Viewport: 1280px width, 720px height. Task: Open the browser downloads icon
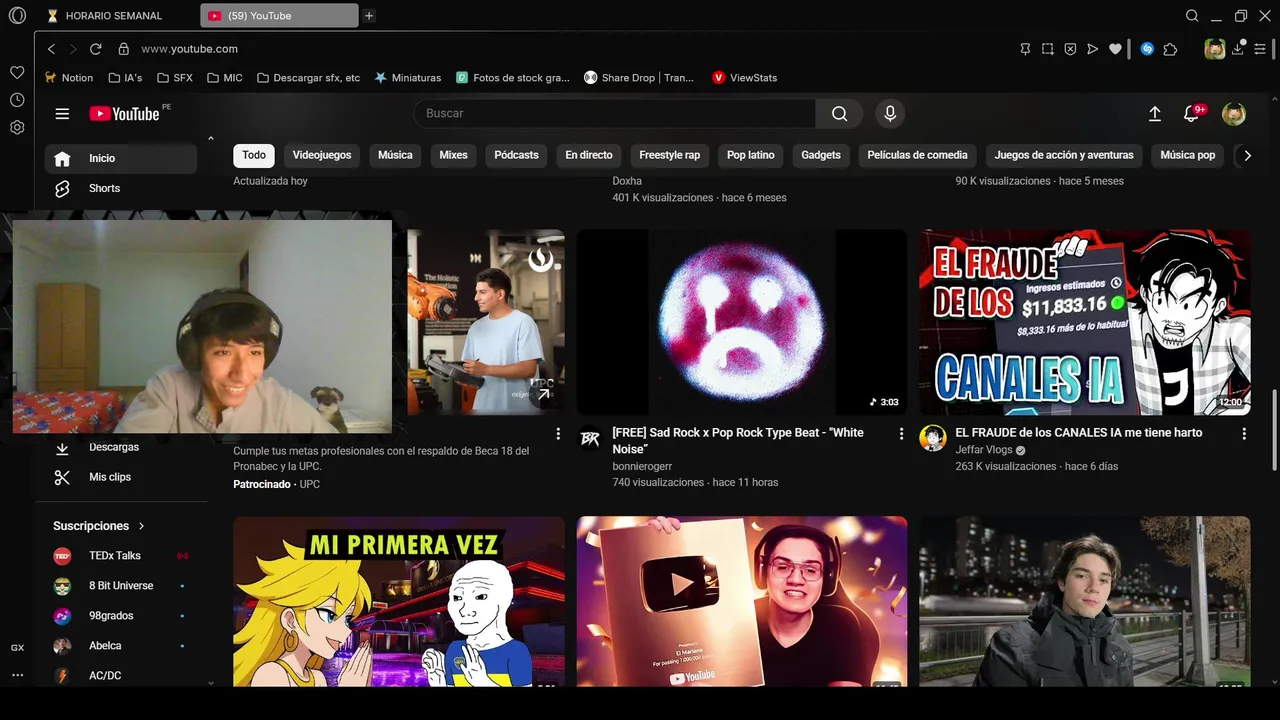pyautogui.click(x=1238, y=48)
